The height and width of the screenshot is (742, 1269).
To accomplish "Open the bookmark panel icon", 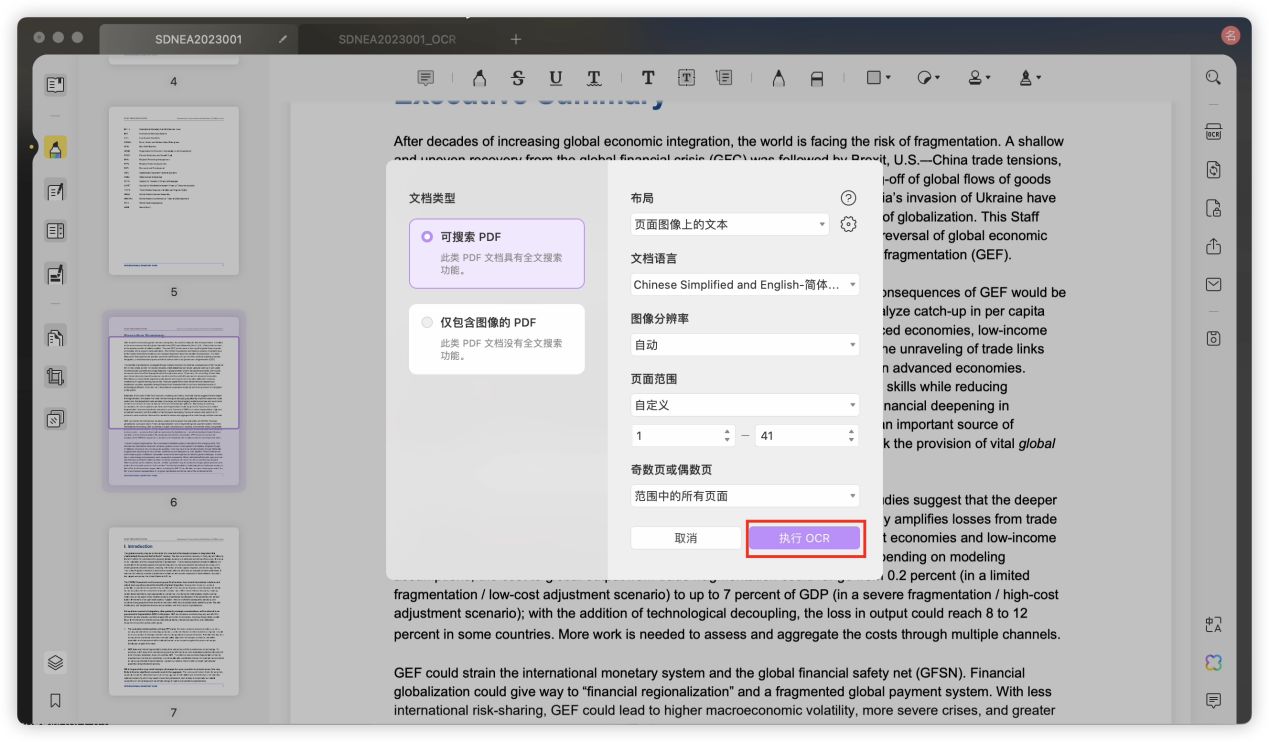I will coord(55,700).
